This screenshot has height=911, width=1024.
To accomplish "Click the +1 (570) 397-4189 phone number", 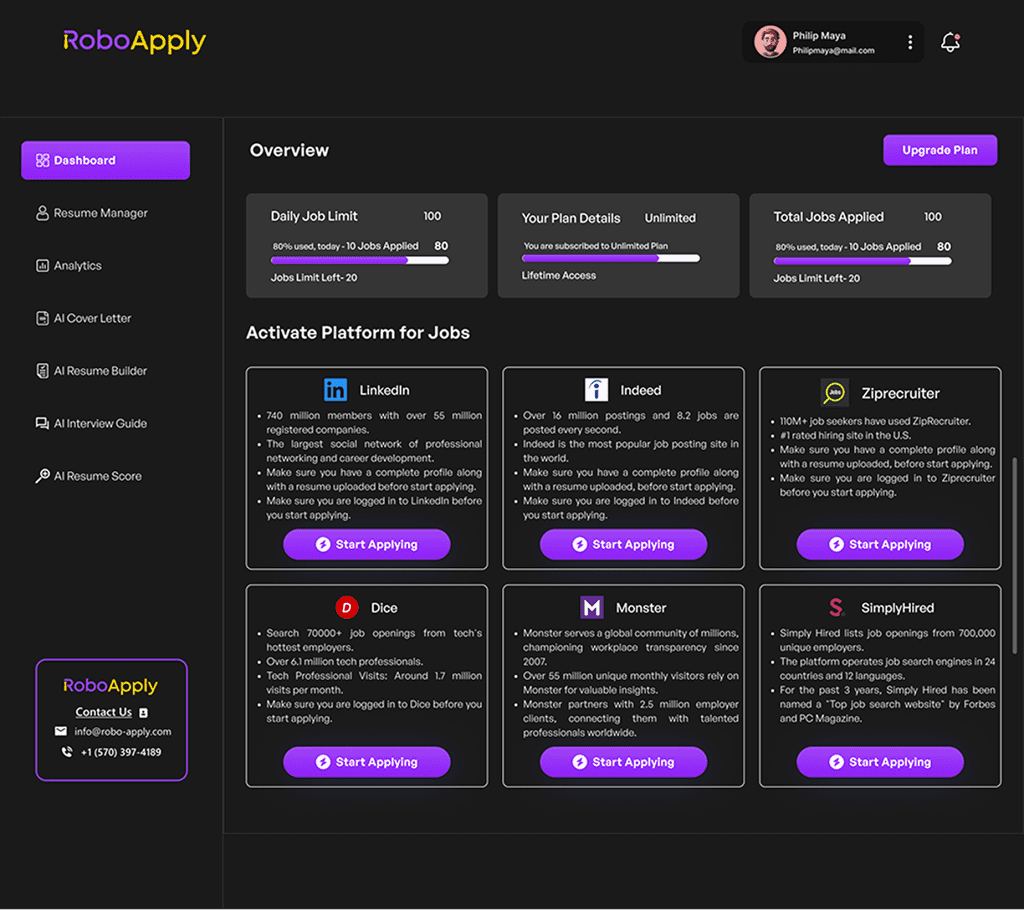I will point(121,752).
